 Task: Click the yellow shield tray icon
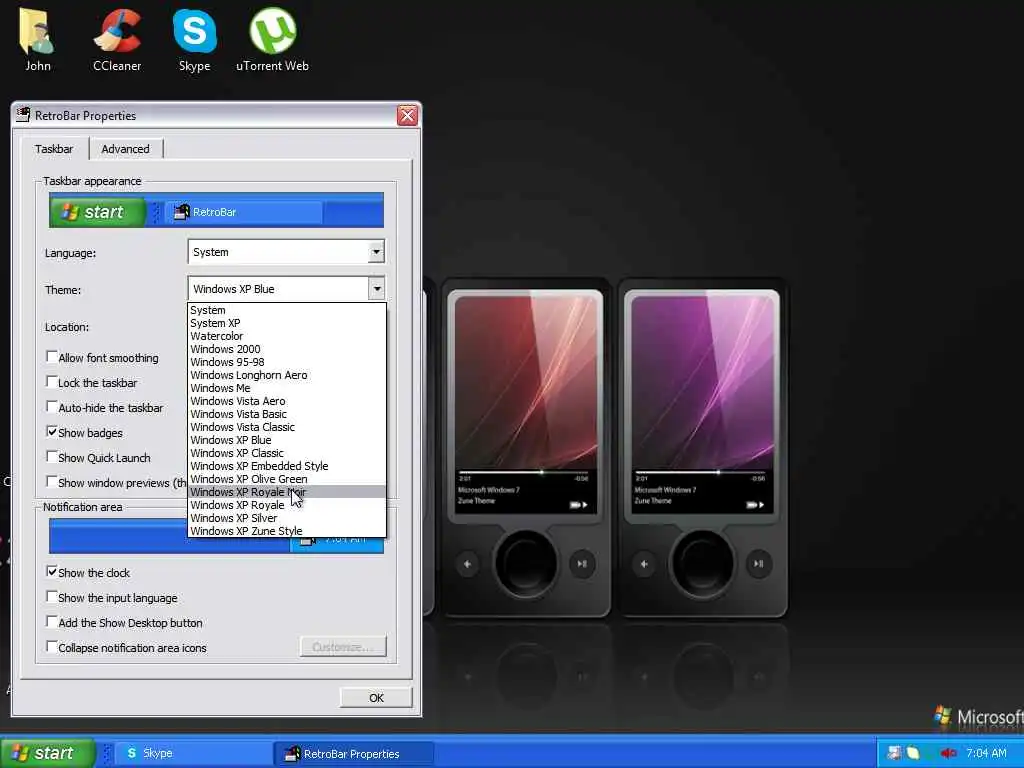pyautogui.click(x=913, y=753)
